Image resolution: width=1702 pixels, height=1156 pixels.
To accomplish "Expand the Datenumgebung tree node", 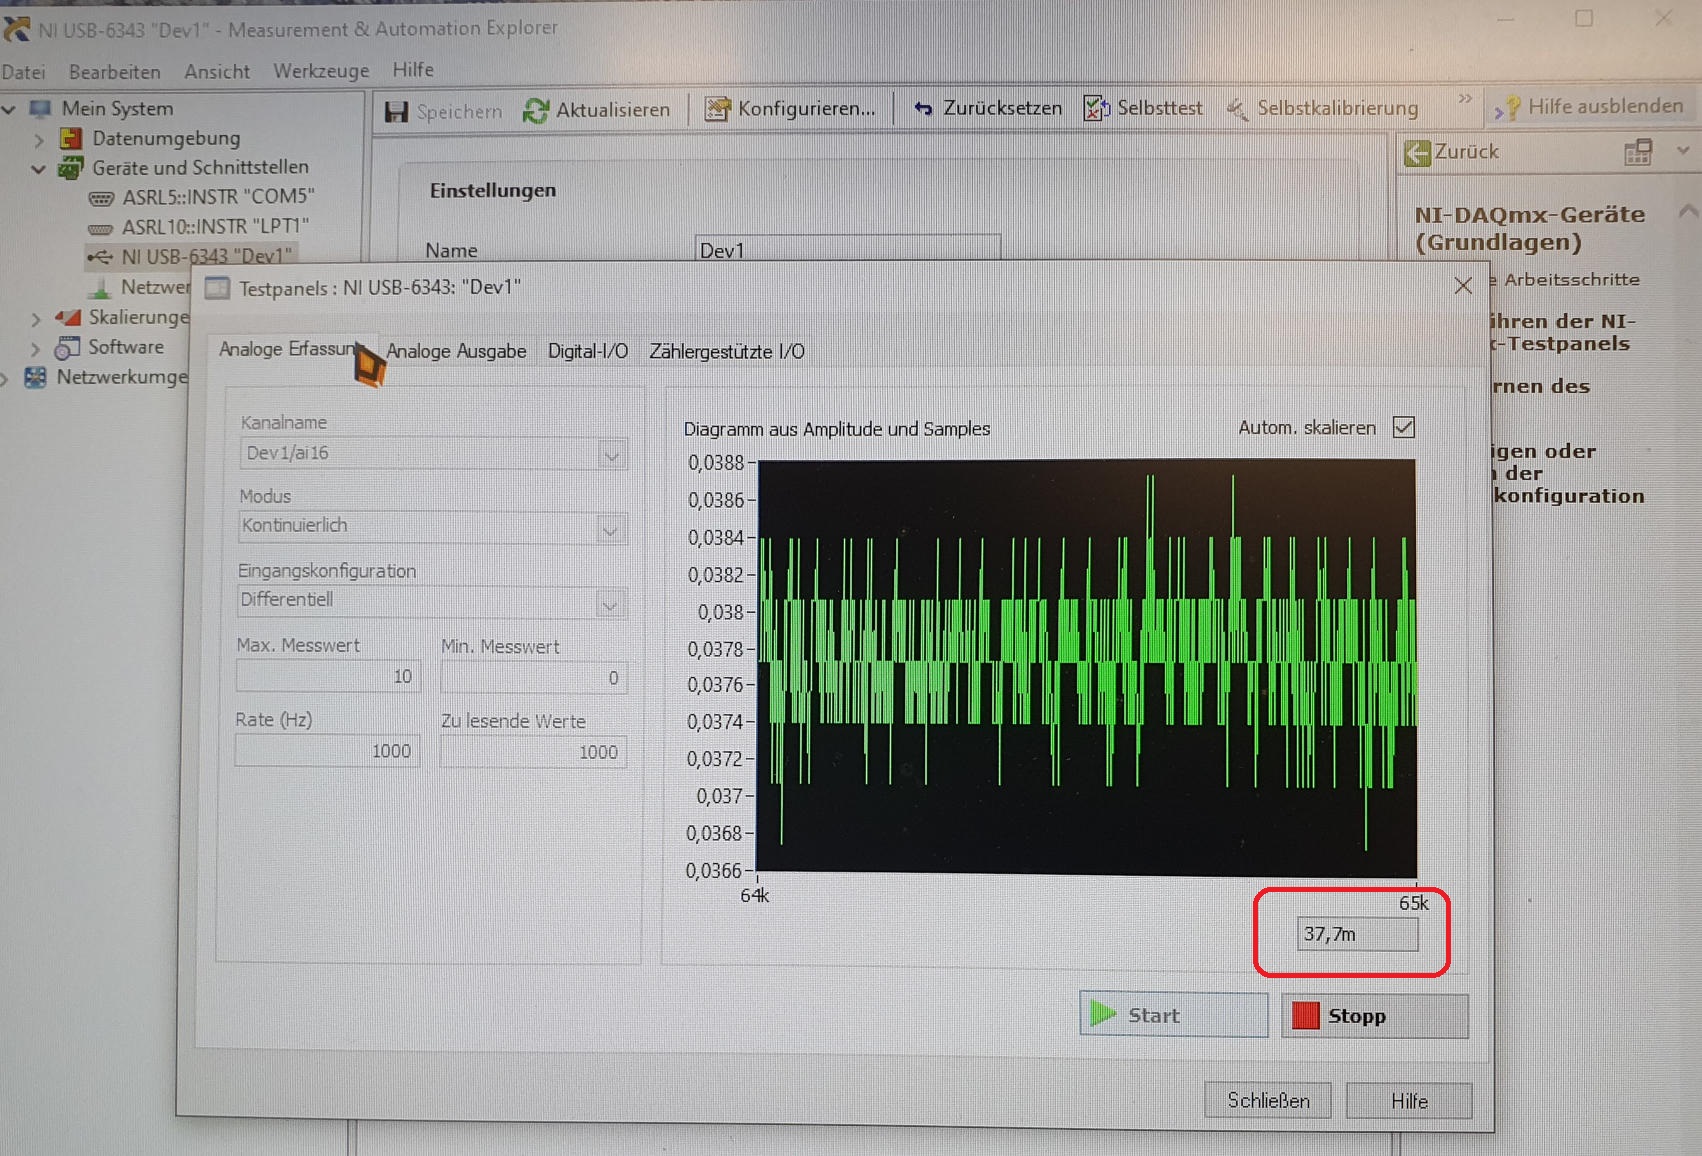I will pyautogui.click(x=40, y=139).
